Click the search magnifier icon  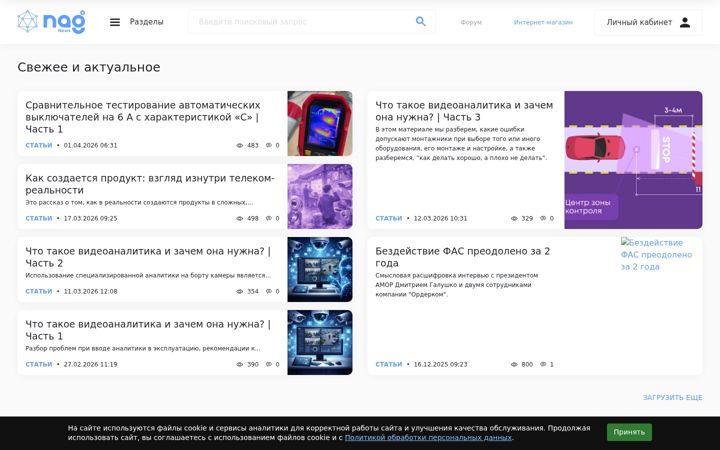[x=421, y=22]
